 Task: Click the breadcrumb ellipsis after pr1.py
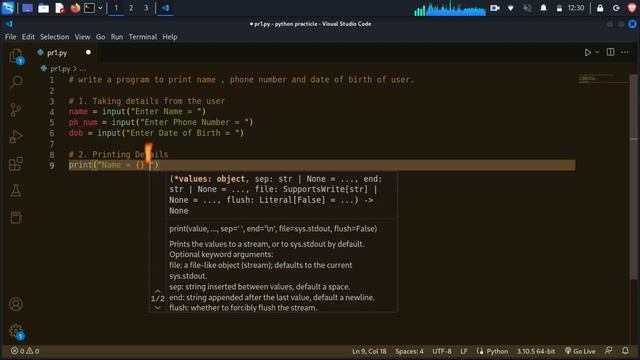pos(83,69)
